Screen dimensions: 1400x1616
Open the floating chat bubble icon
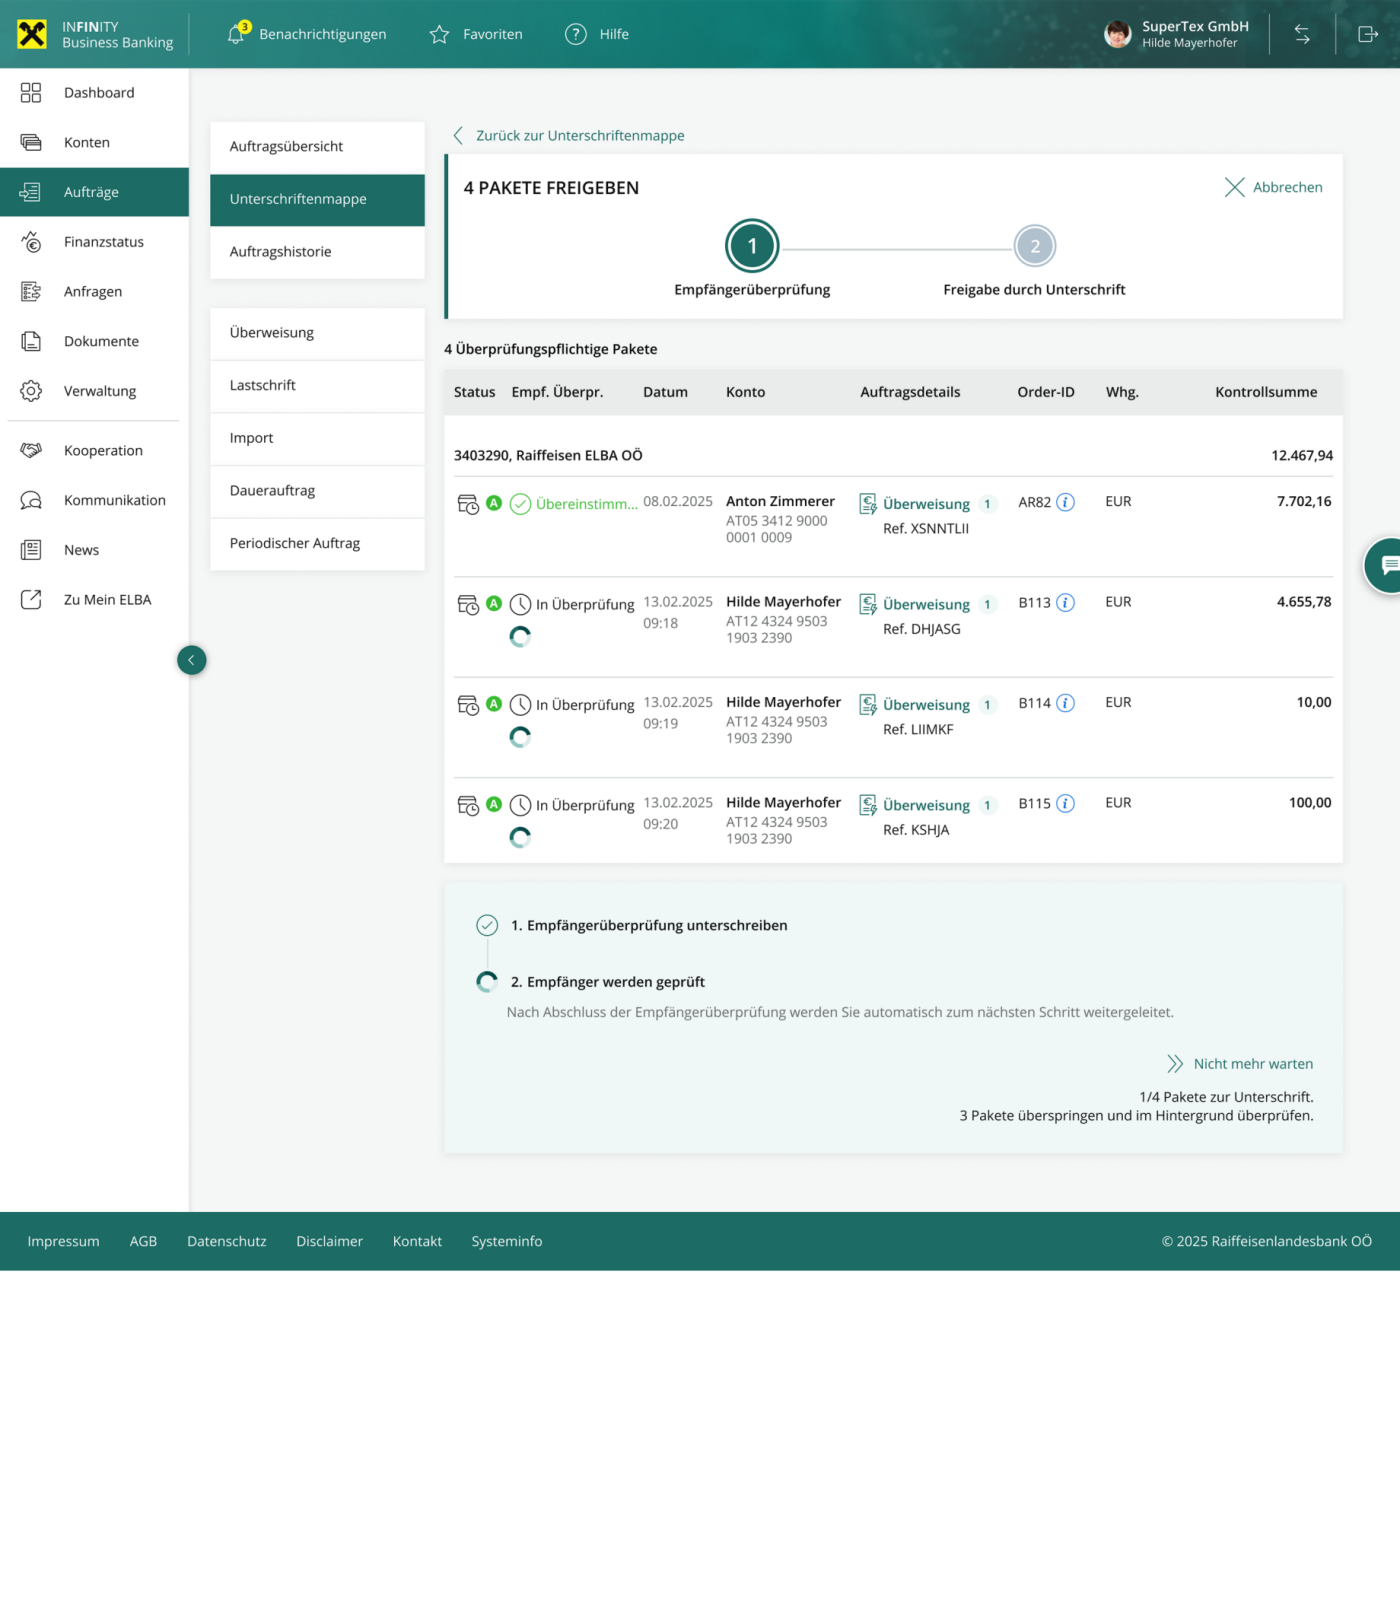1388,566
